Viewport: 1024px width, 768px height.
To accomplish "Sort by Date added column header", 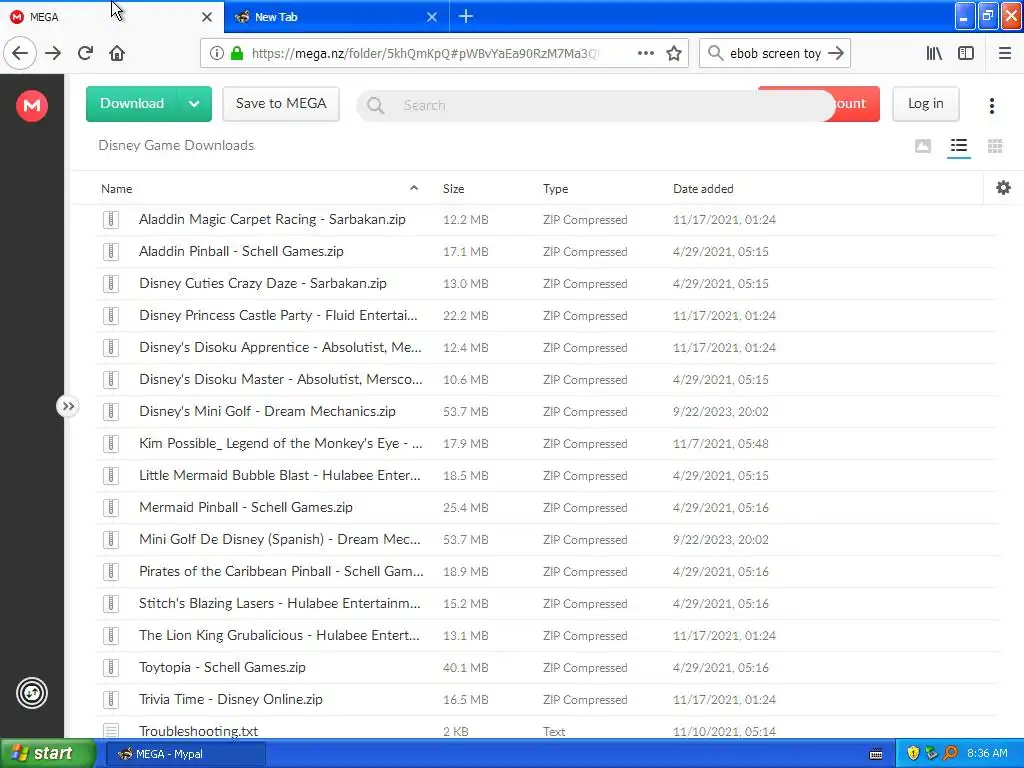I will point(703,189).
